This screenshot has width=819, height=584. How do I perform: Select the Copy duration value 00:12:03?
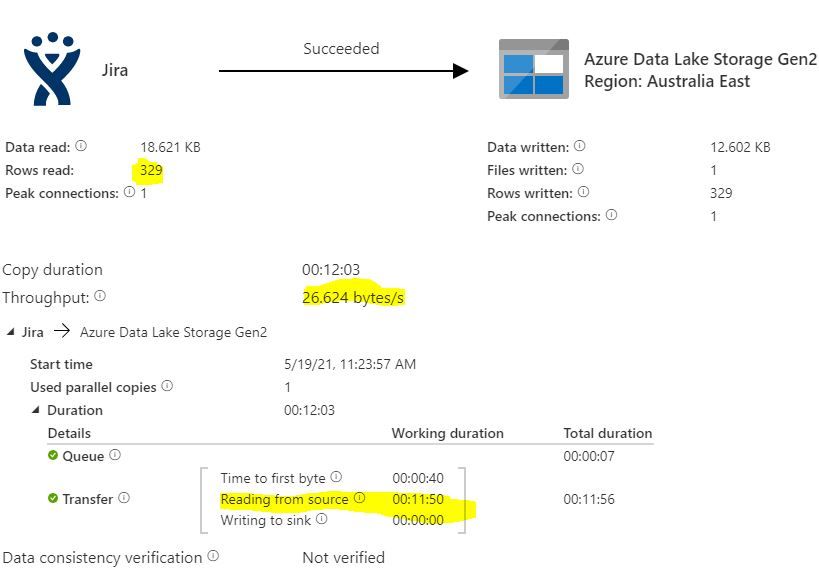331,270
